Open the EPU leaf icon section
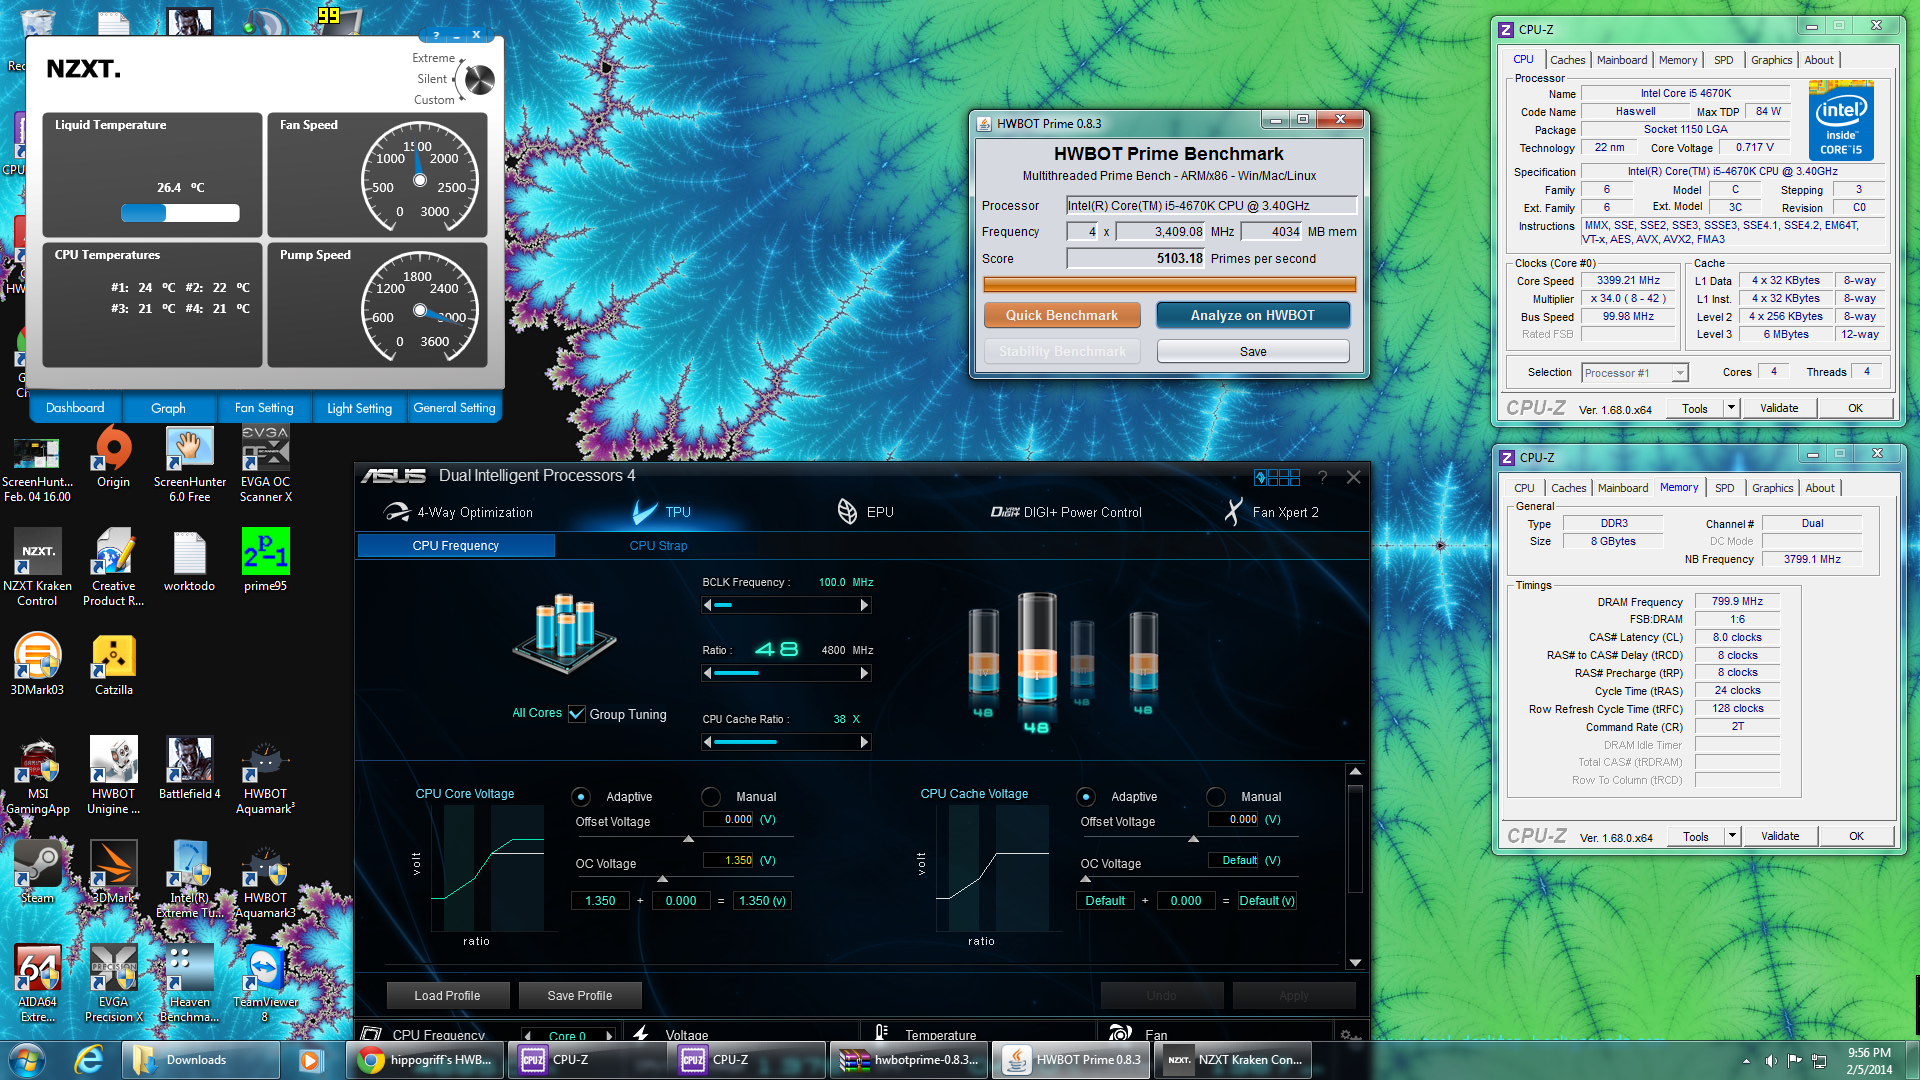This screenshot has height=1080, width=1920. click(x=847, y=512)
